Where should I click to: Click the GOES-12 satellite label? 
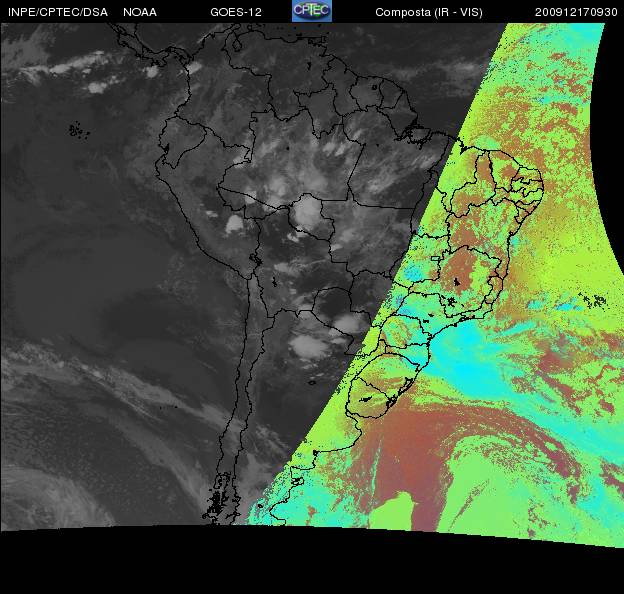(x=236, y=12)
